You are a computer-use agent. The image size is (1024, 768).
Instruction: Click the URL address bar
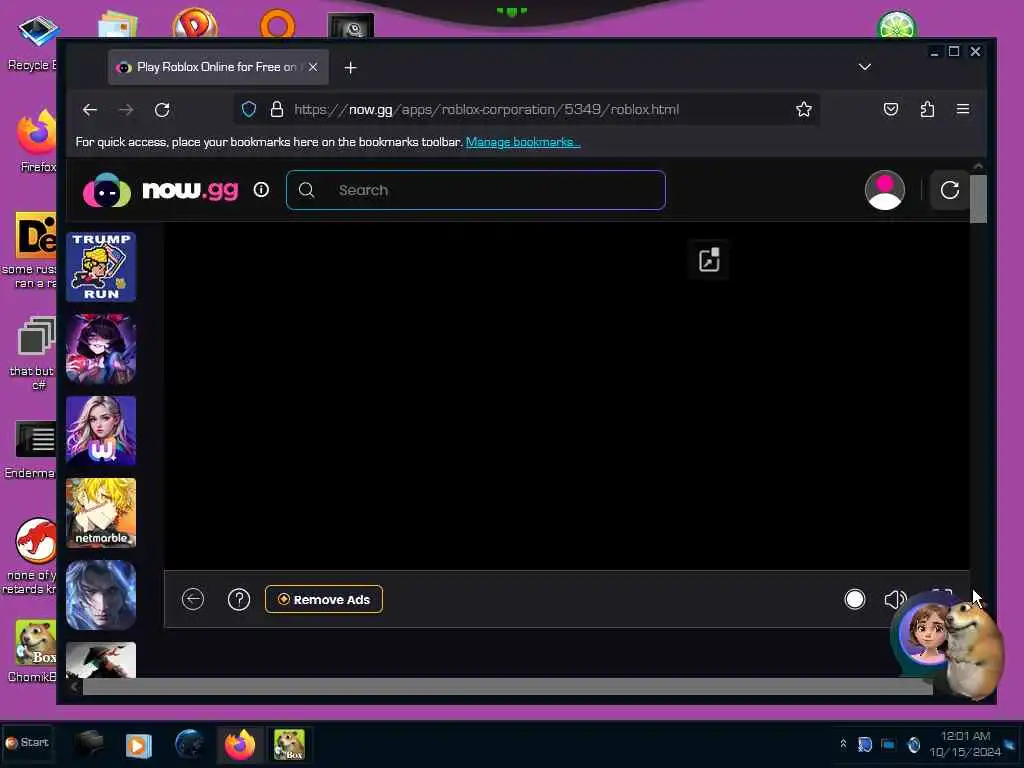(x=526, y=109)
